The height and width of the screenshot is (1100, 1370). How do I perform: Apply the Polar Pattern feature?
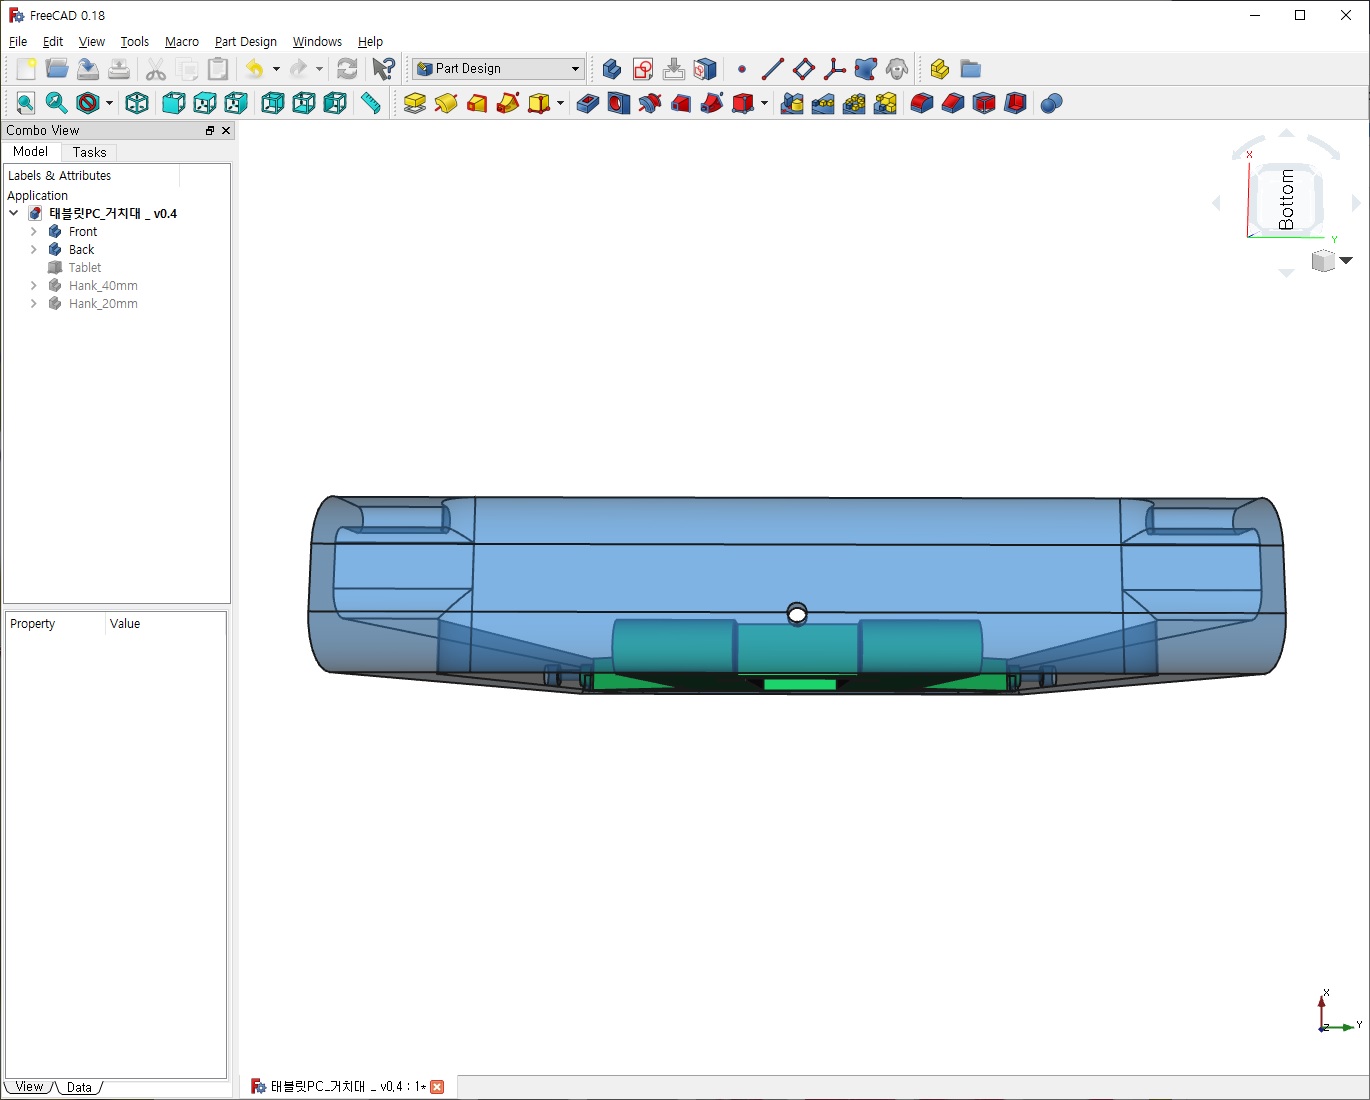pyautogui.click(x=854, y=103)
